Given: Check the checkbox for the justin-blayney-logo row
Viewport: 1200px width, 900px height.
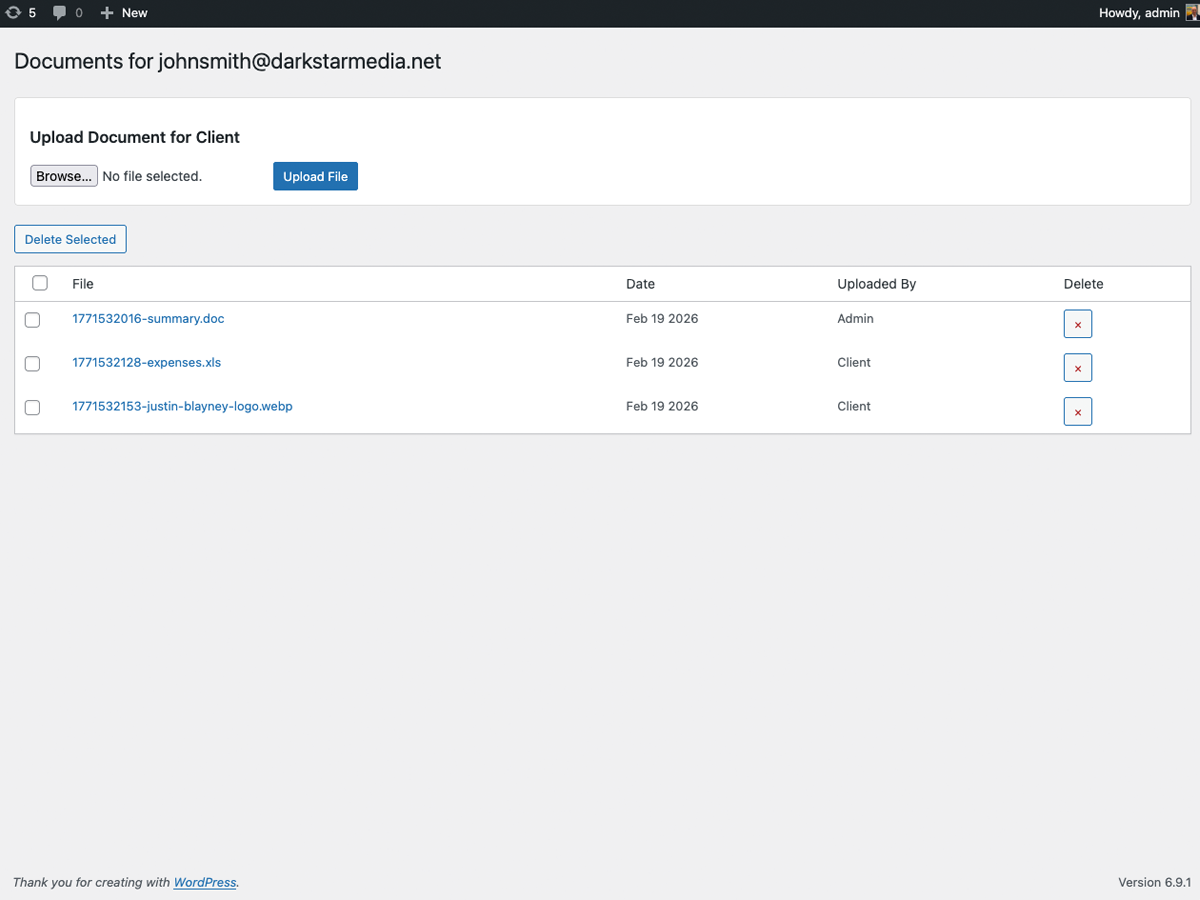Looking at the screenshot, I should point(32,407).
